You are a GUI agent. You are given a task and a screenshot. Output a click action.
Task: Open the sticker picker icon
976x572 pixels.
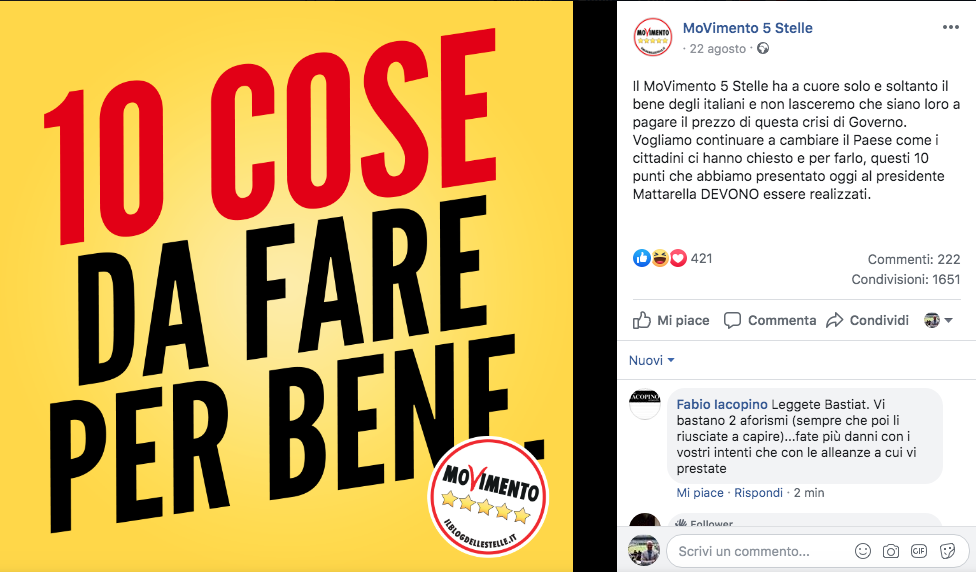point(947,551)
